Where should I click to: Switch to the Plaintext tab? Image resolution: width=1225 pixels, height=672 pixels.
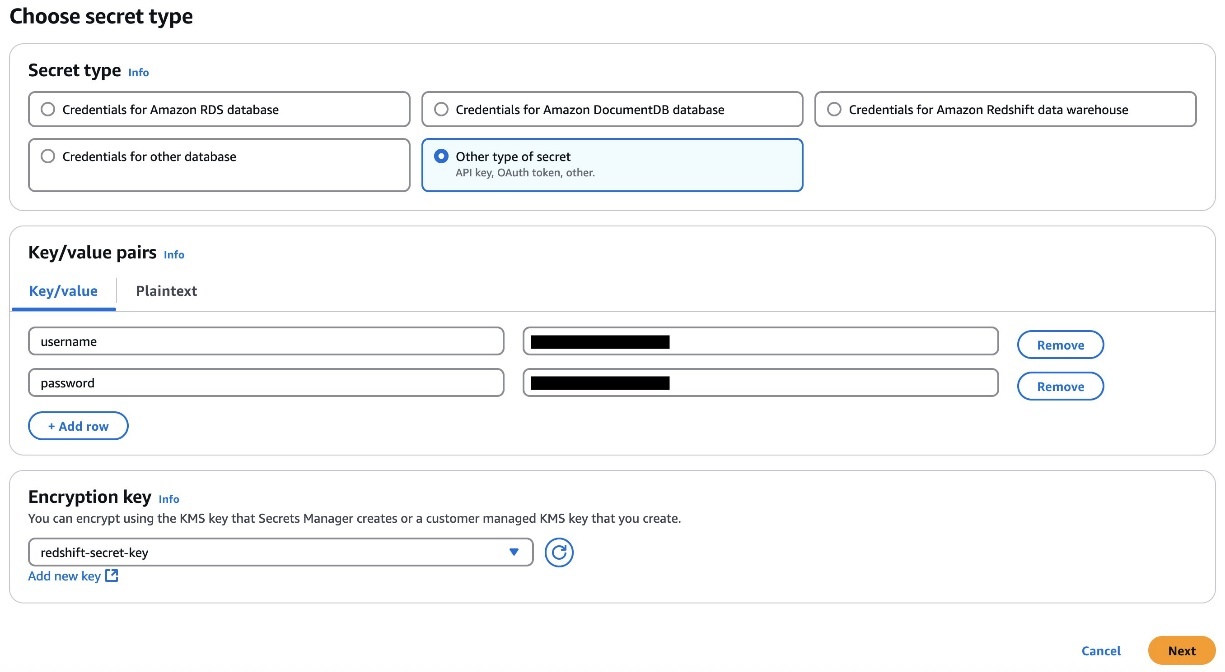166,291
